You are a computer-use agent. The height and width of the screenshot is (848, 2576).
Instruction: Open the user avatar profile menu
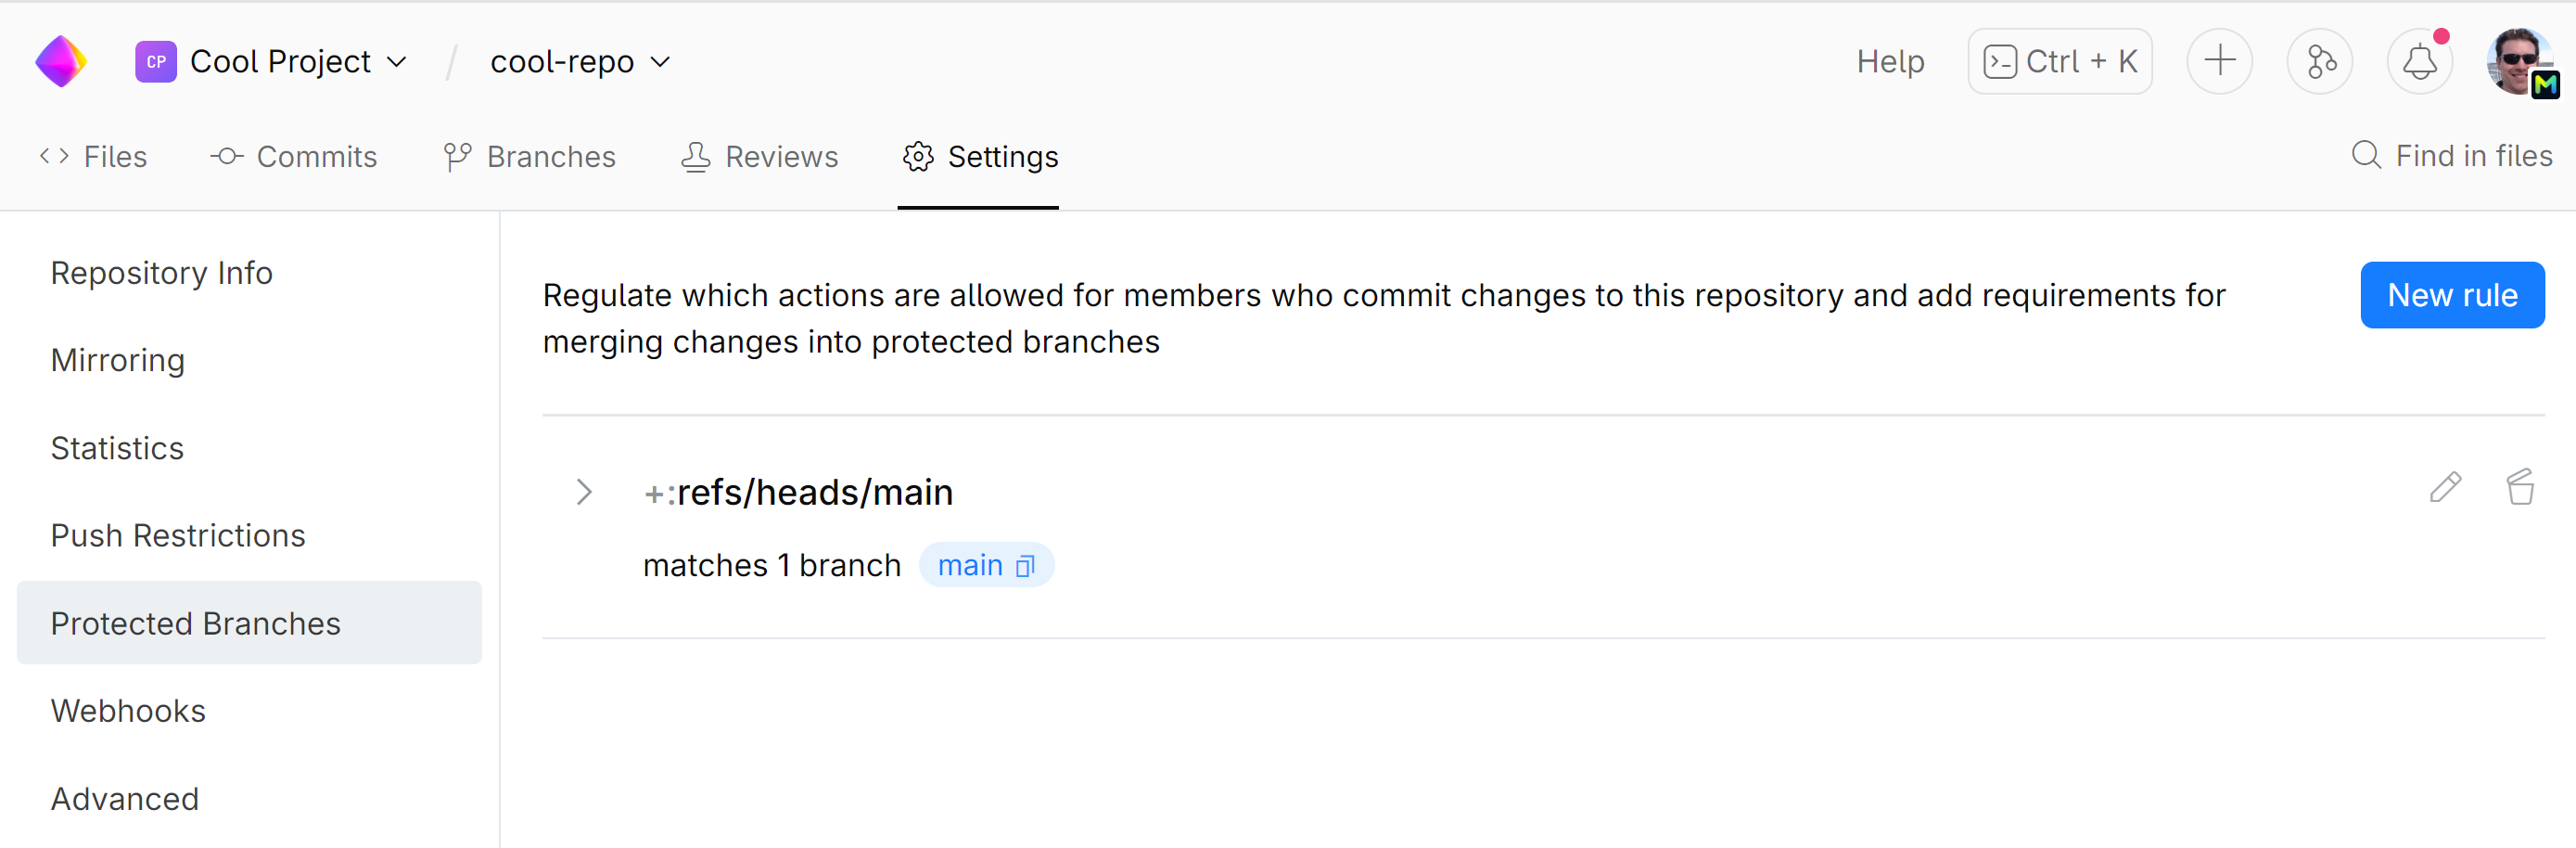(2518, 62)
